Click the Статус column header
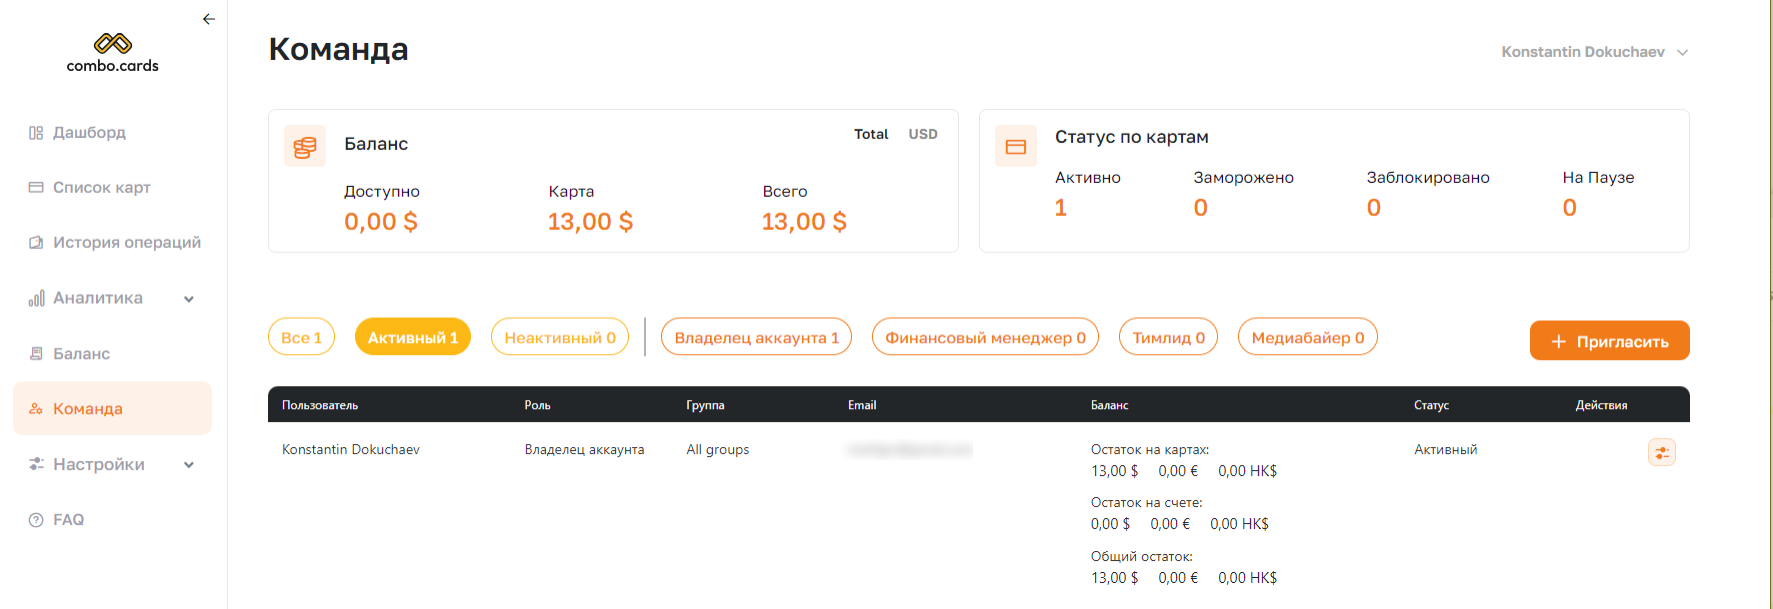The width and height of the screenshot is (1773, 609). (x=1431, y=405)
